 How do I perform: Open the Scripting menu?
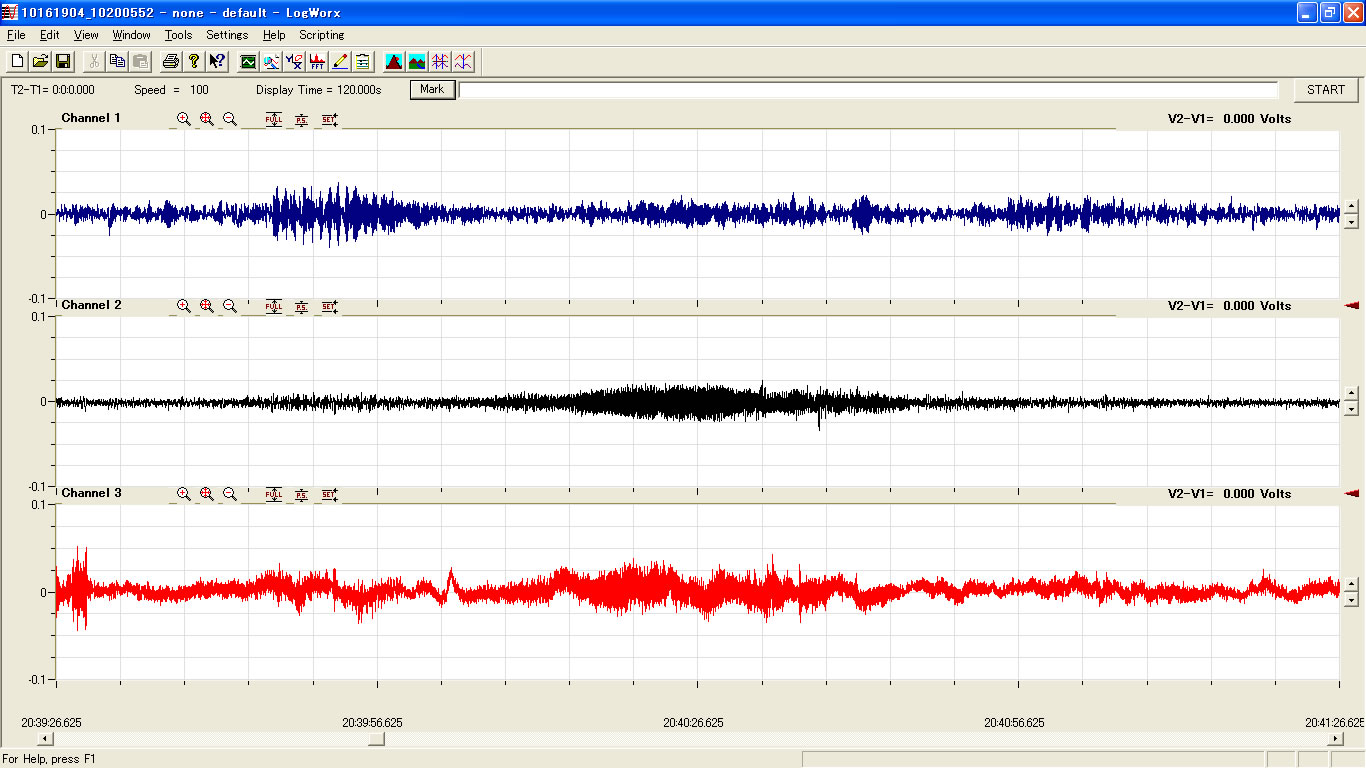[x=321, y=35]
